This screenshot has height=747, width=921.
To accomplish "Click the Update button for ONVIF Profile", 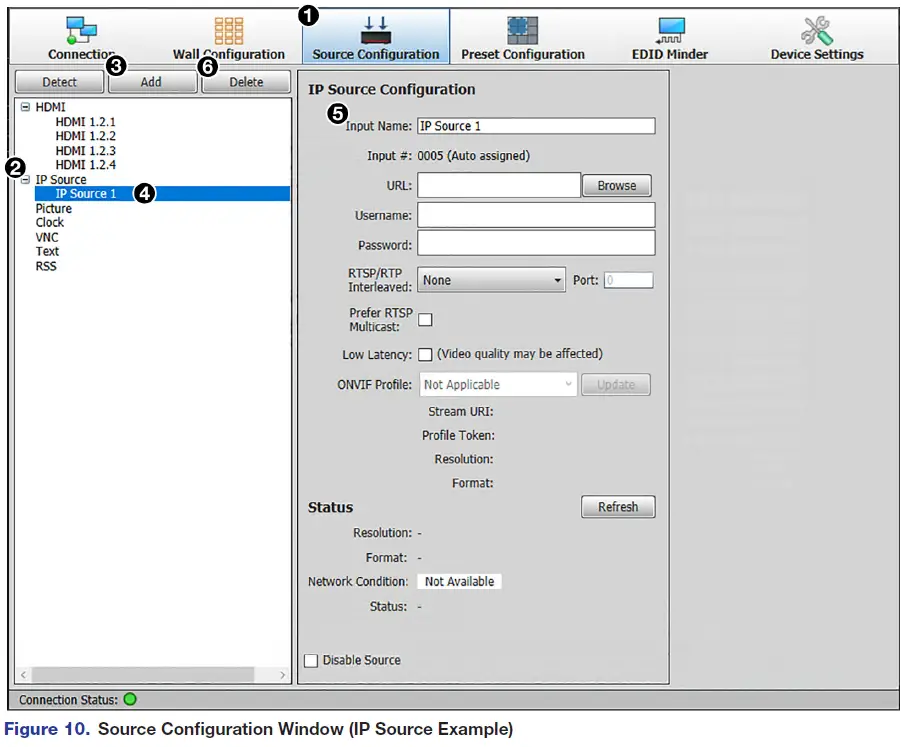I will tap(616, 385).
